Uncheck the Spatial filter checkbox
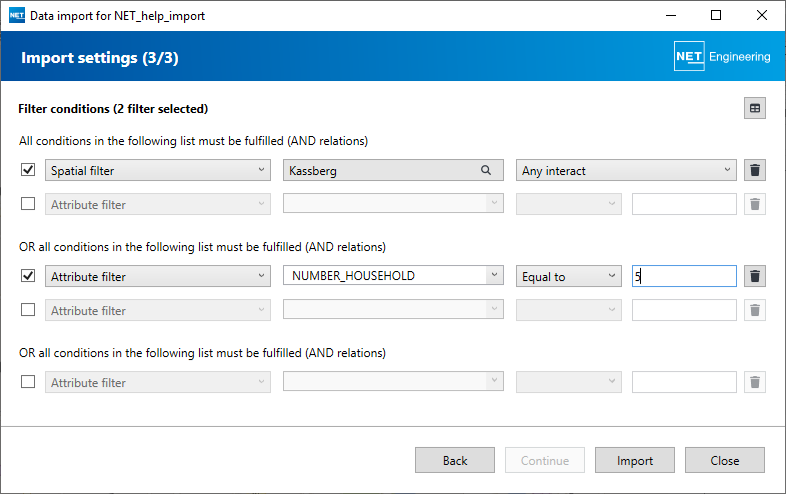The height and width of the screenshot is (494, 786). coord(28,170)
